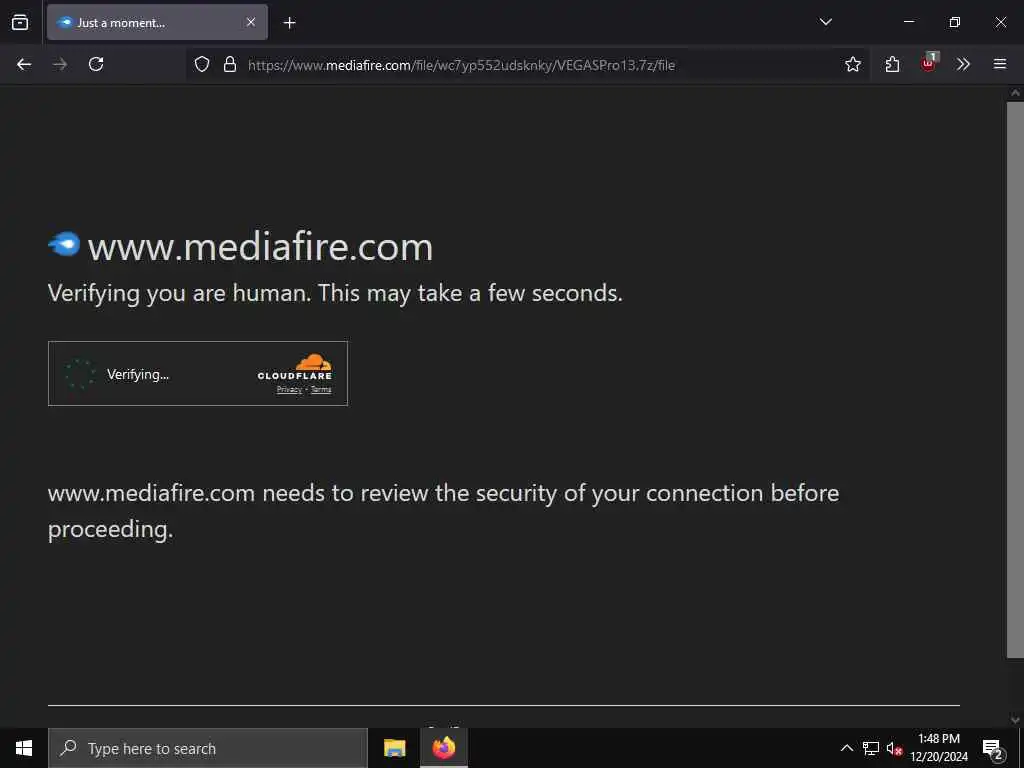Restore down the Firefox window
Viewport: 1024px width, 768px height.
955,22
